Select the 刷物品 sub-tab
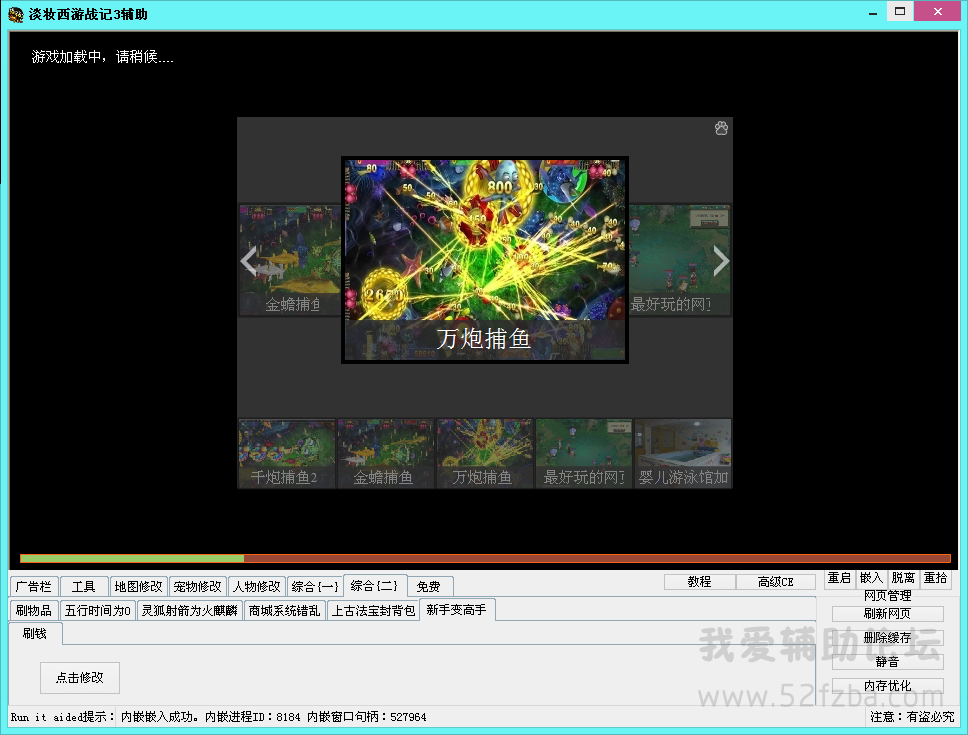This screenshot has width=968, height=735. [x=34, y=610]
